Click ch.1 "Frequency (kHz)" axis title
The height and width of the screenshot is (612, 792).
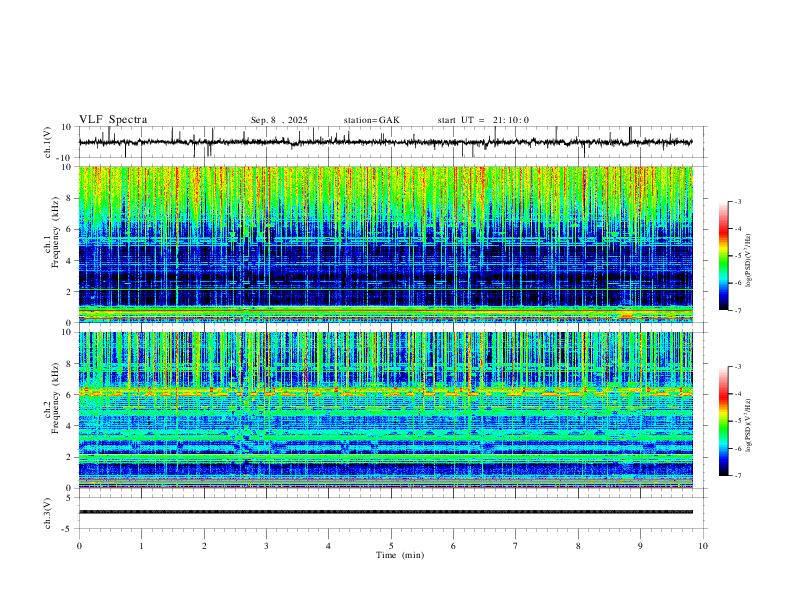pyautogui.click(x=55, y=233)
